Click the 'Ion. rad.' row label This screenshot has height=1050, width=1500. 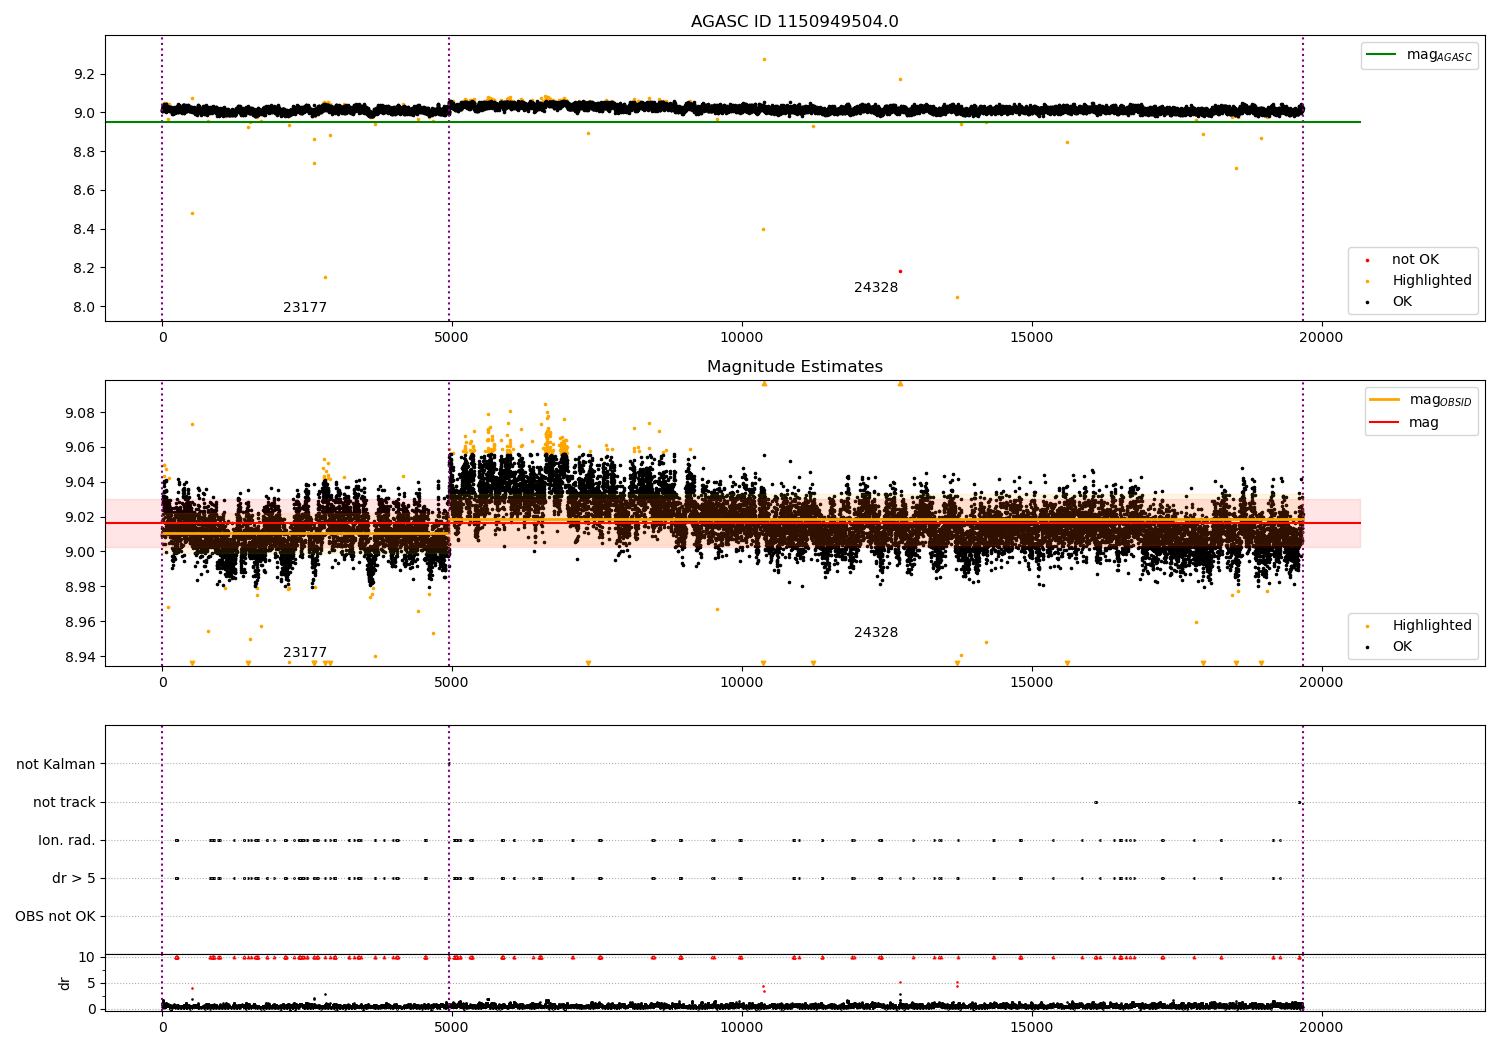[67, 840]
